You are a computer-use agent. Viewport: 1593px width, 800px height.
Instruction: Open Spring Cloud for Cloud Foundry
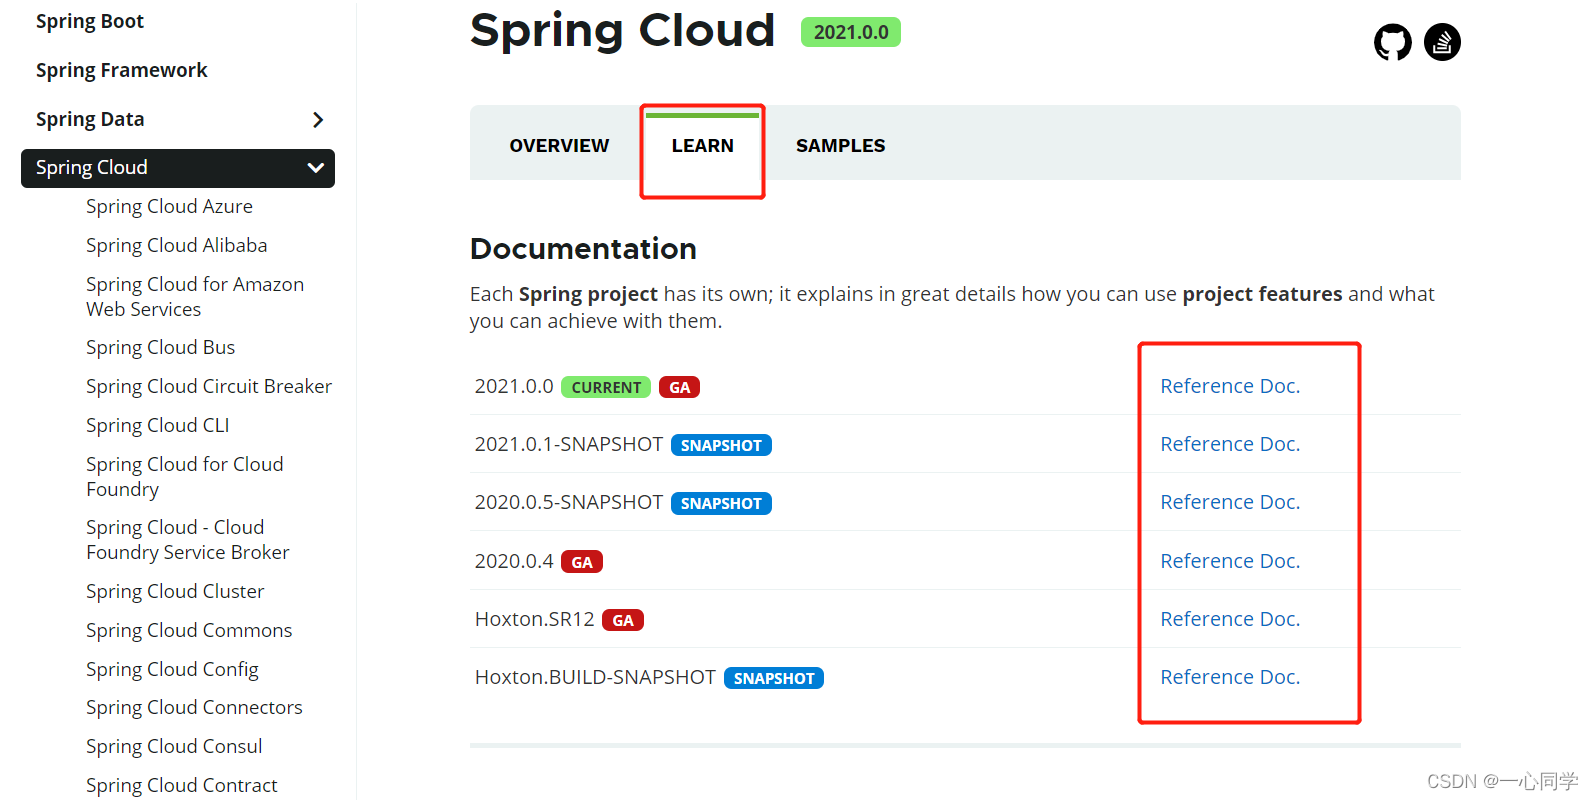click(x=185, y=476)
